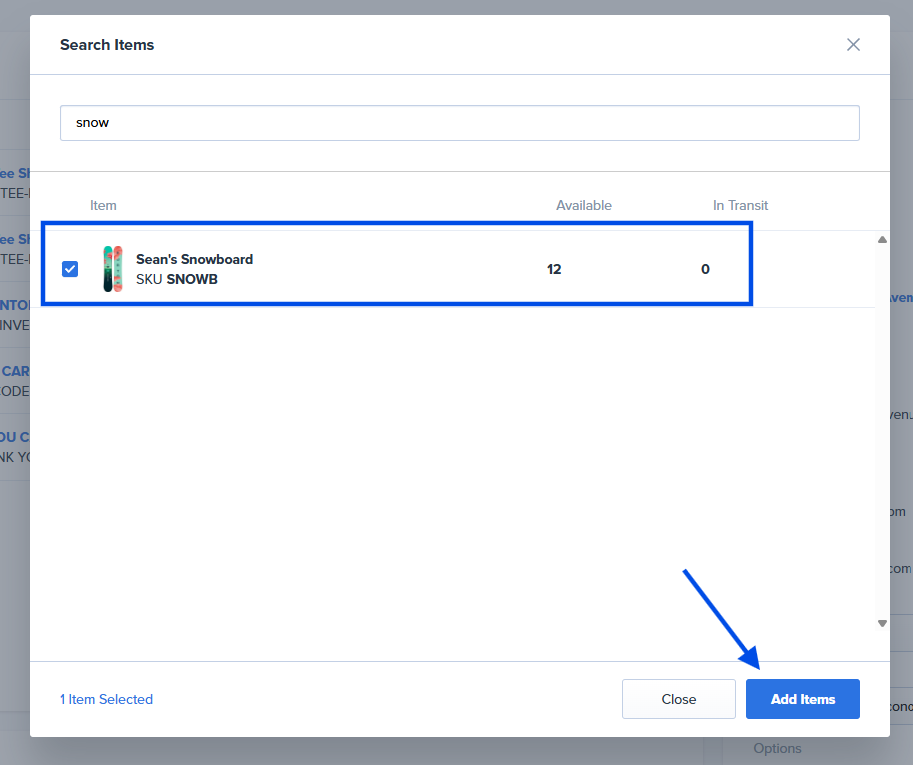This screenshot has height=765, width=913.
Task: Click the Available column header
Action: click(583, 205)
